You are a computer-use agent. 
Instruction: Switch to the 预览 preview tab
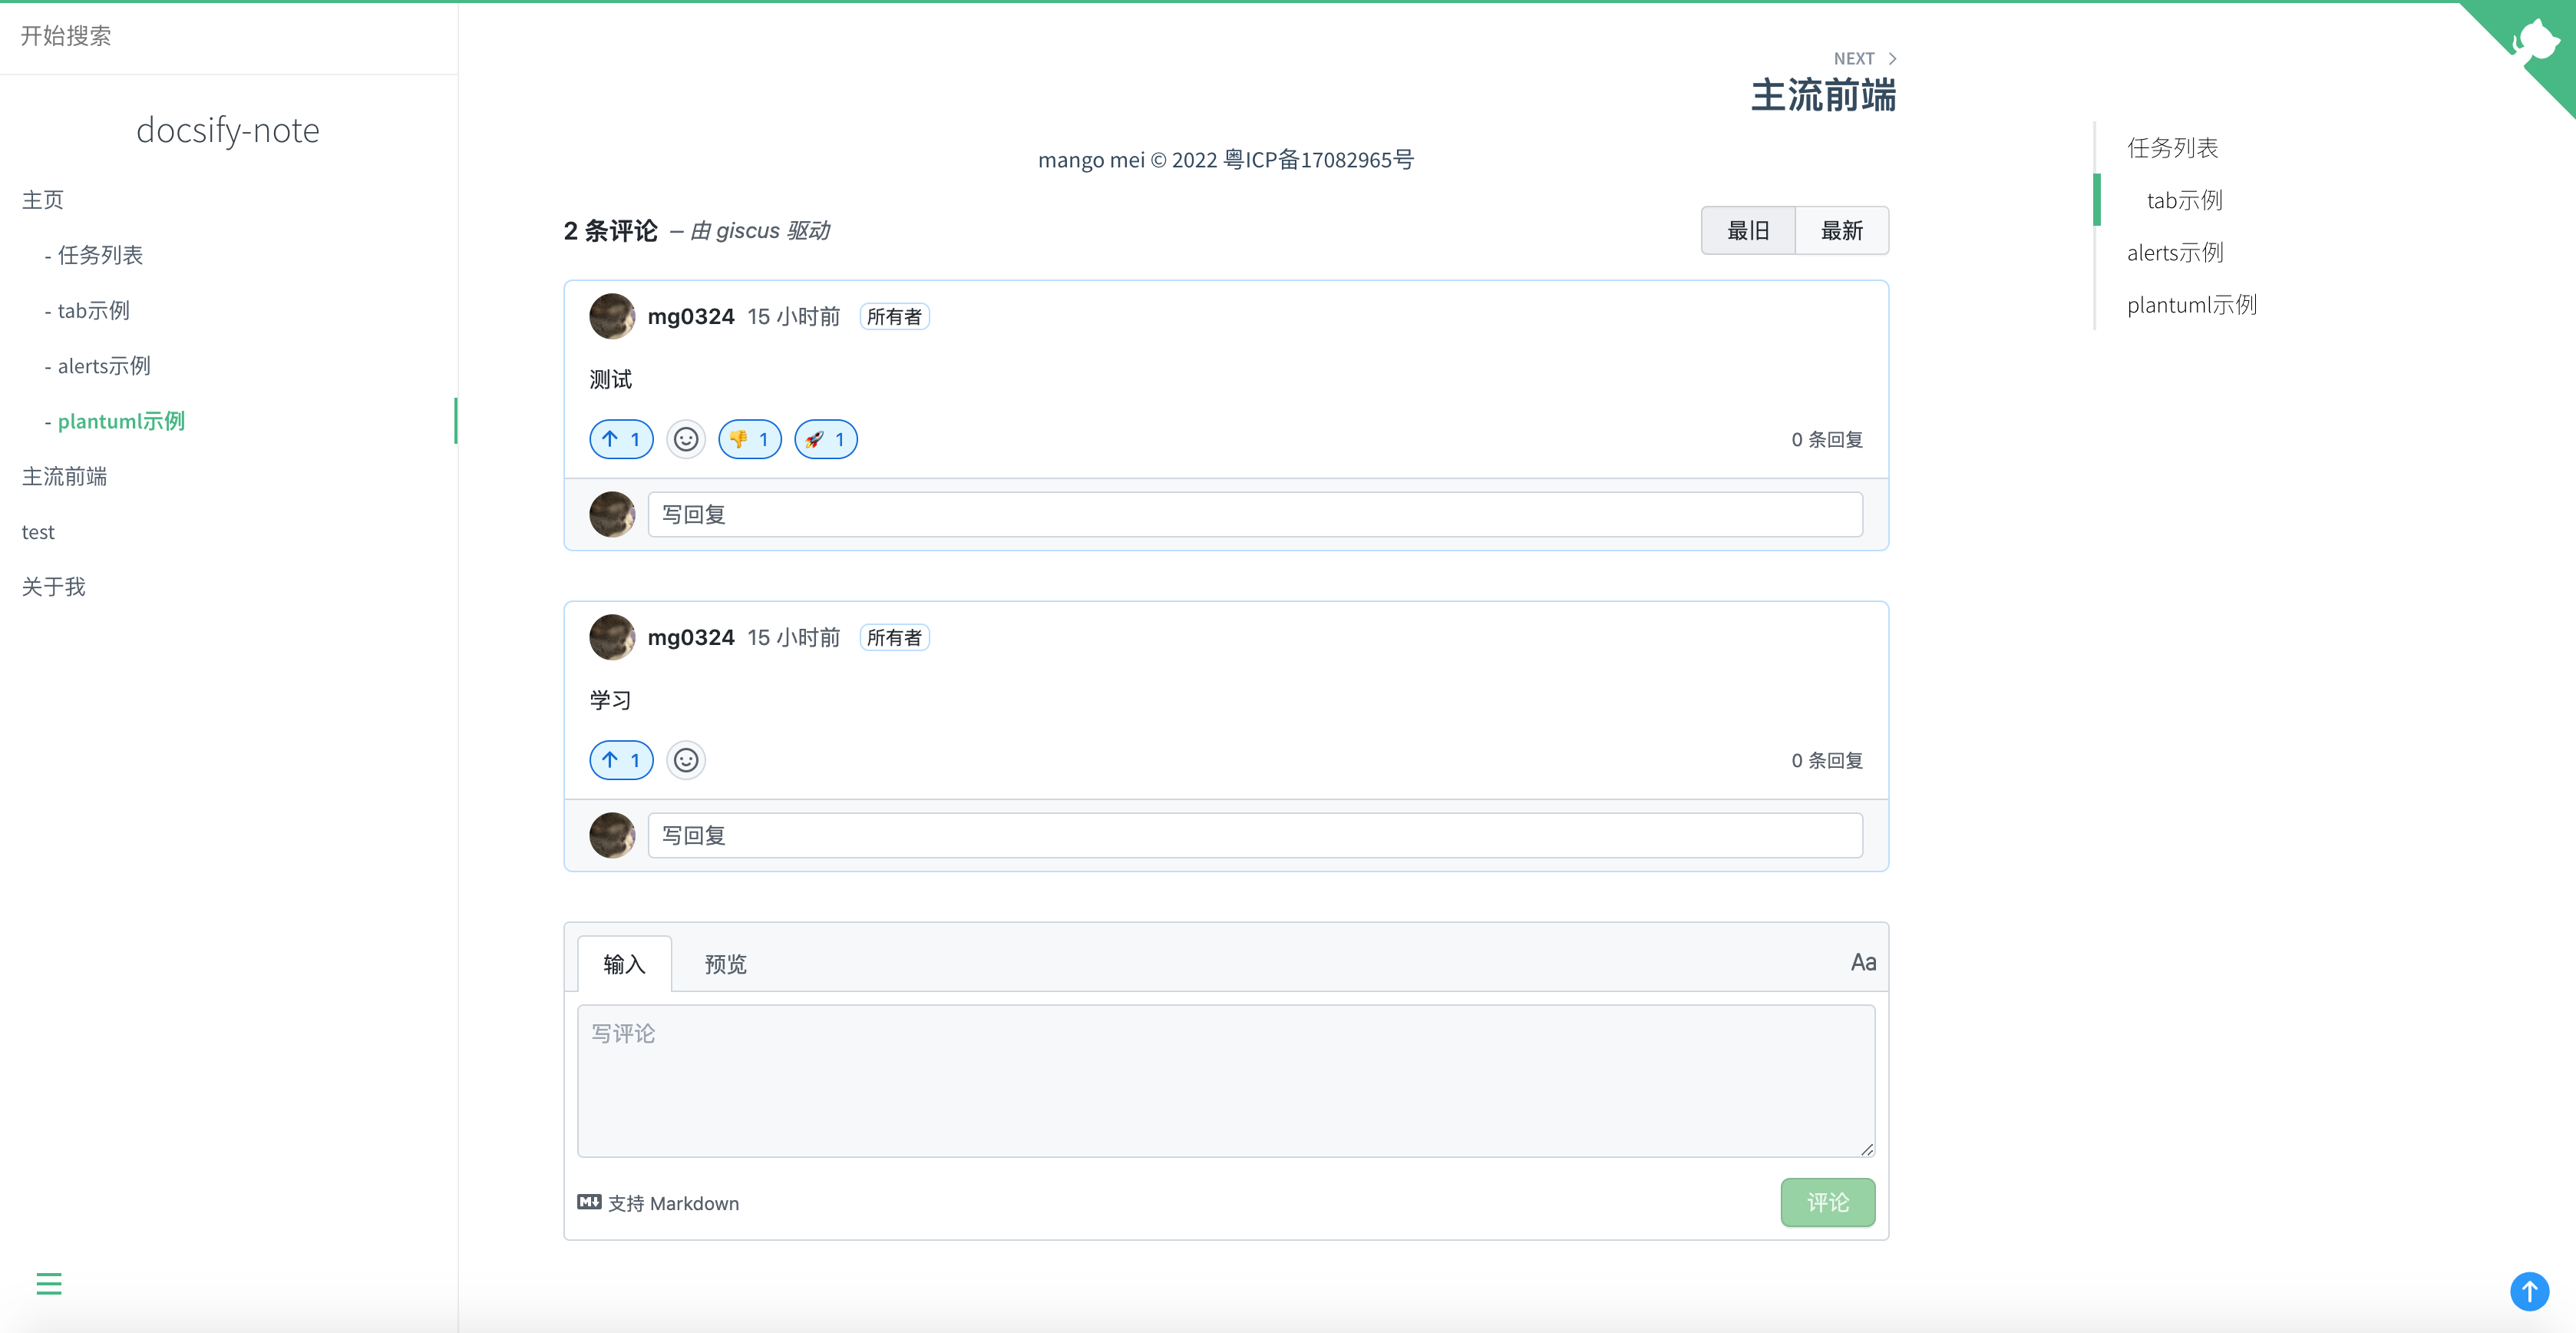[725, 964]
